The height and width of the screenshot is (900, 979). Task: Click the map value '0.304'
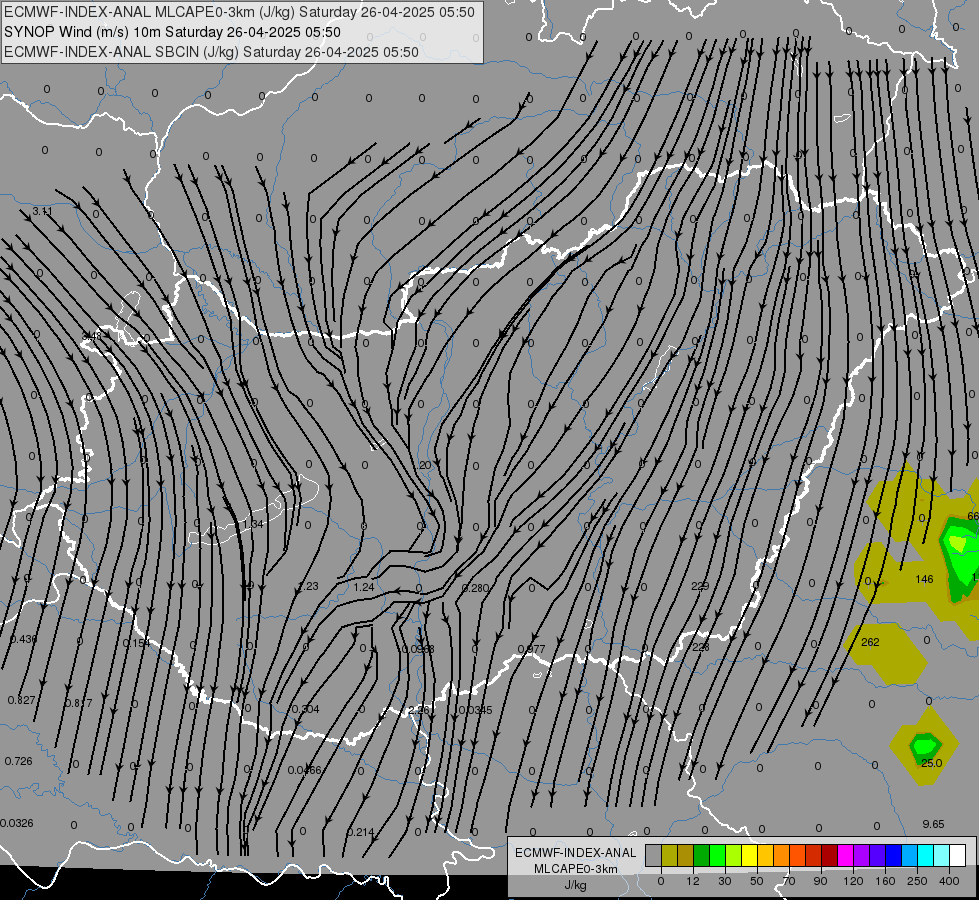coord(306,709)
